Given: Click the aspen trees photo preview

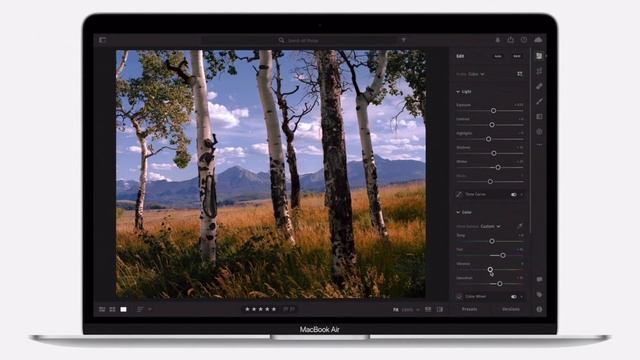Looking at the screenshot, I should [271, 174].
